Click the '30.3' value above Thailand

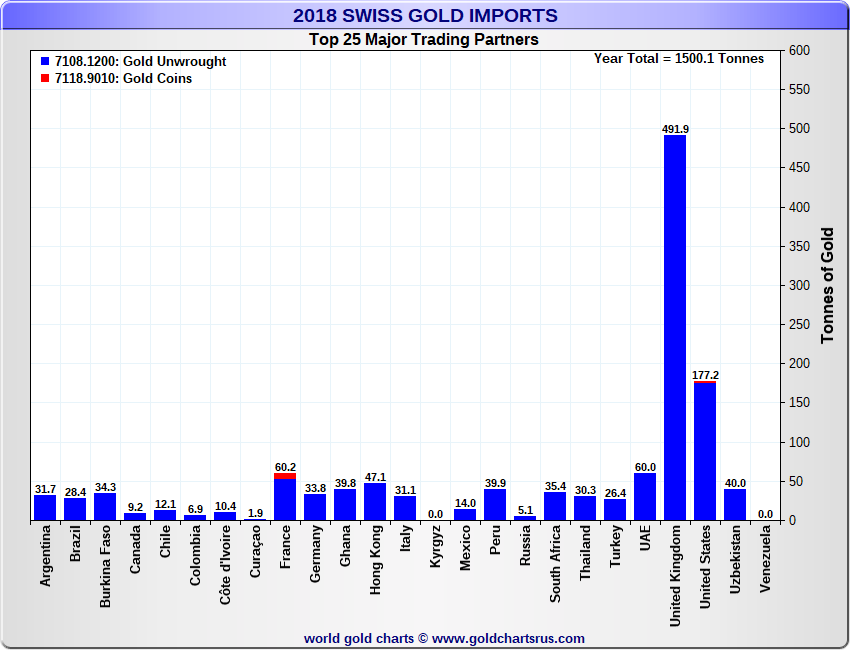tap(585, 490)
